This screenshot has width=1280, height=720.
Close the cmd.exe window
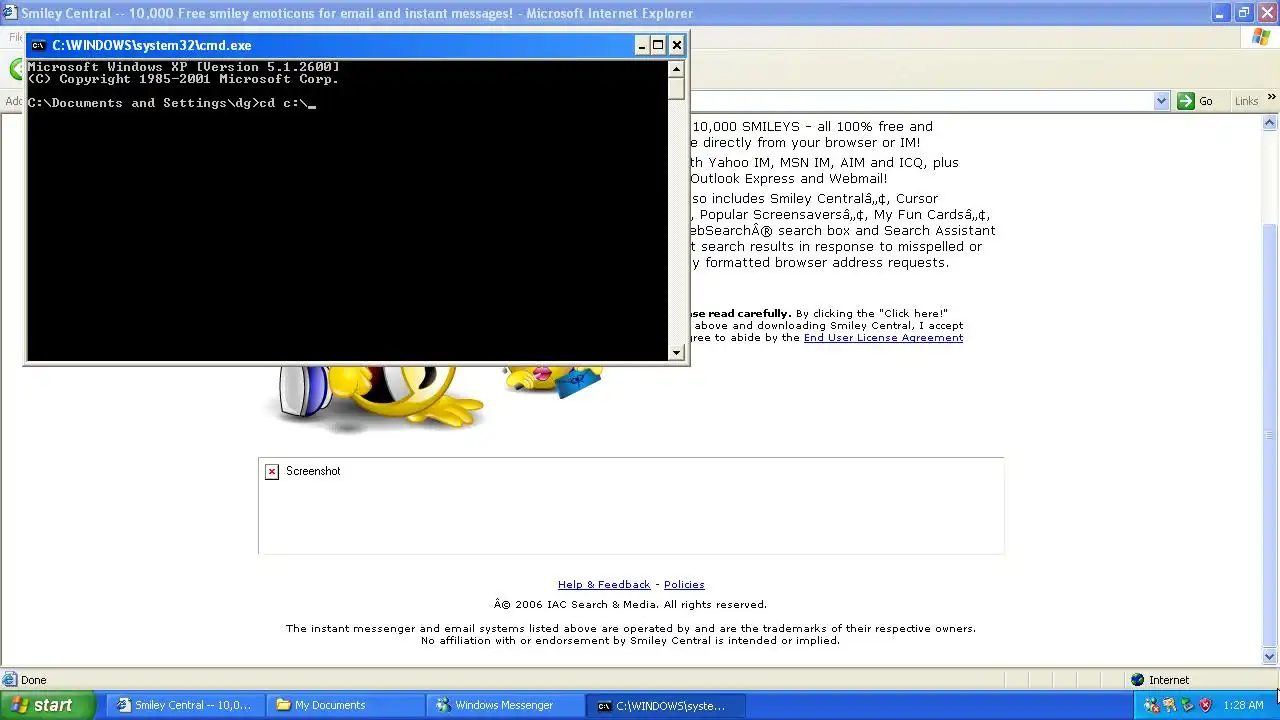tap(677, 45)
